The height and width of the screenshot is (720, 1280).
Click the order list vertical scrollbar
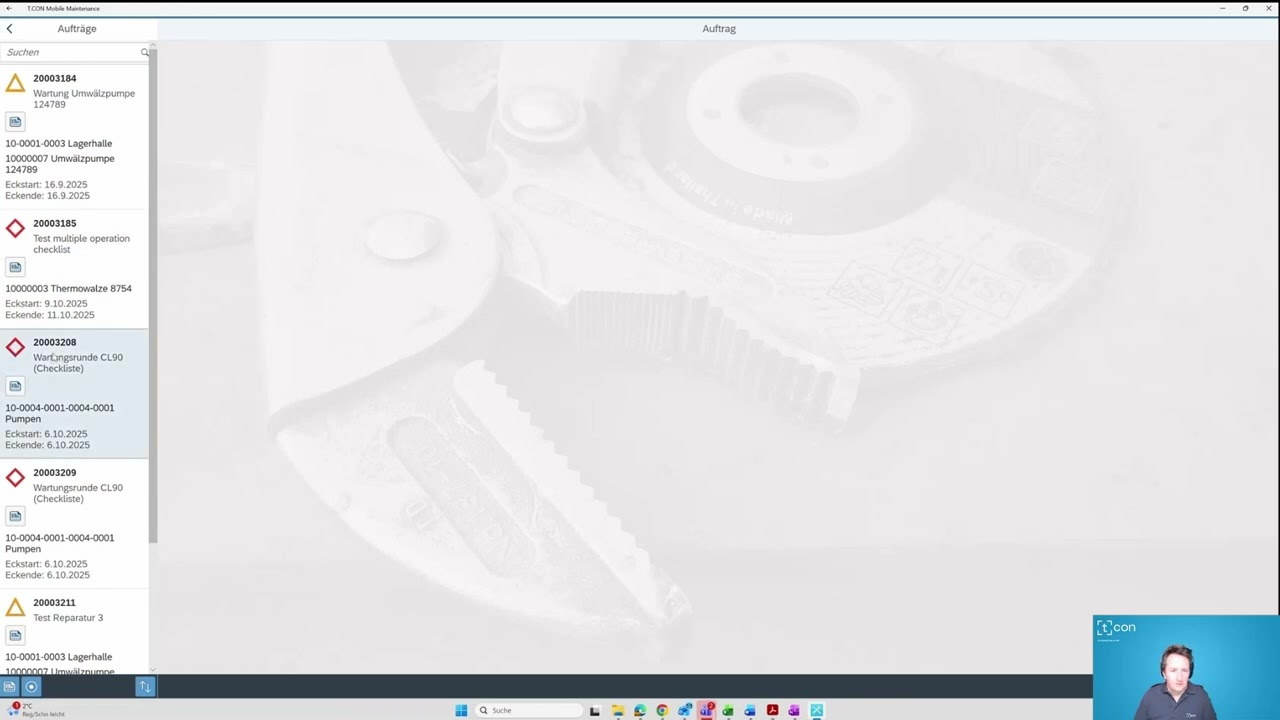tap(153, 300)
